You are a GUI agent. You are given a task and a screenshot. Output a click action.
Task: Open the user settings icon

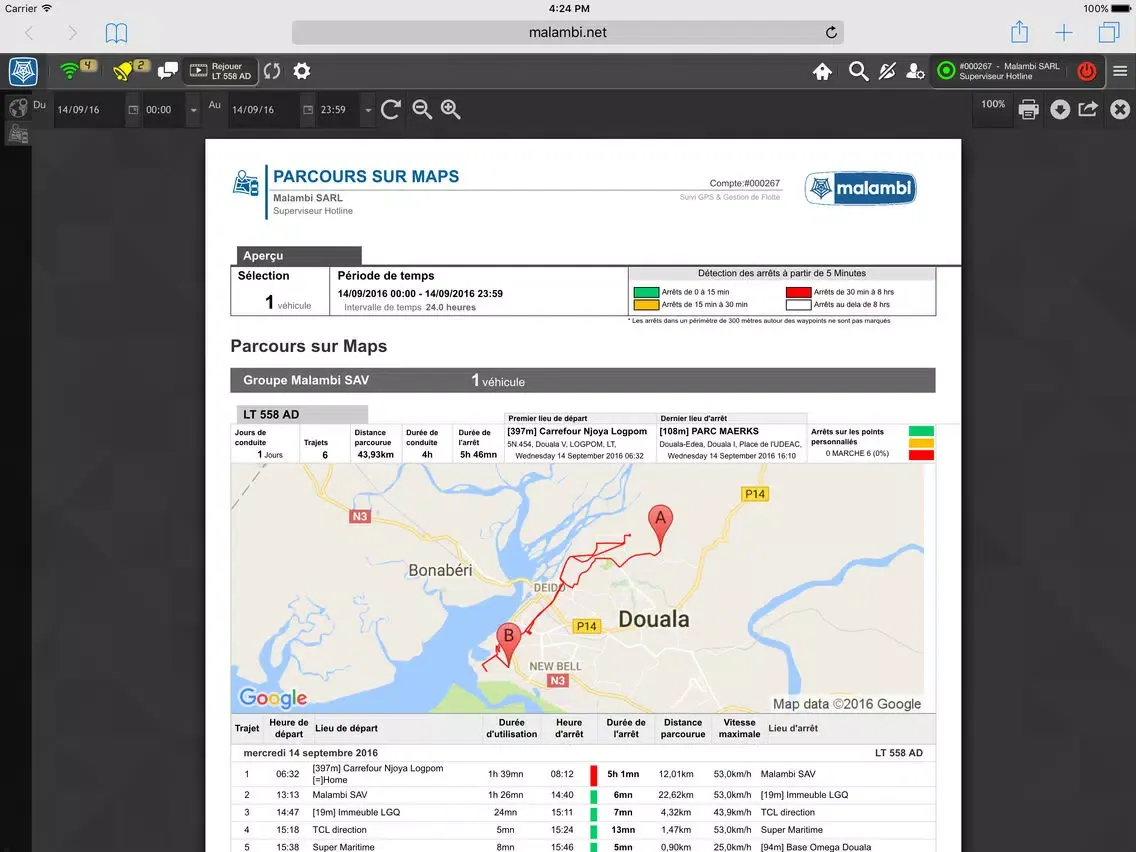pyautogui.click(x=915, y=71)
